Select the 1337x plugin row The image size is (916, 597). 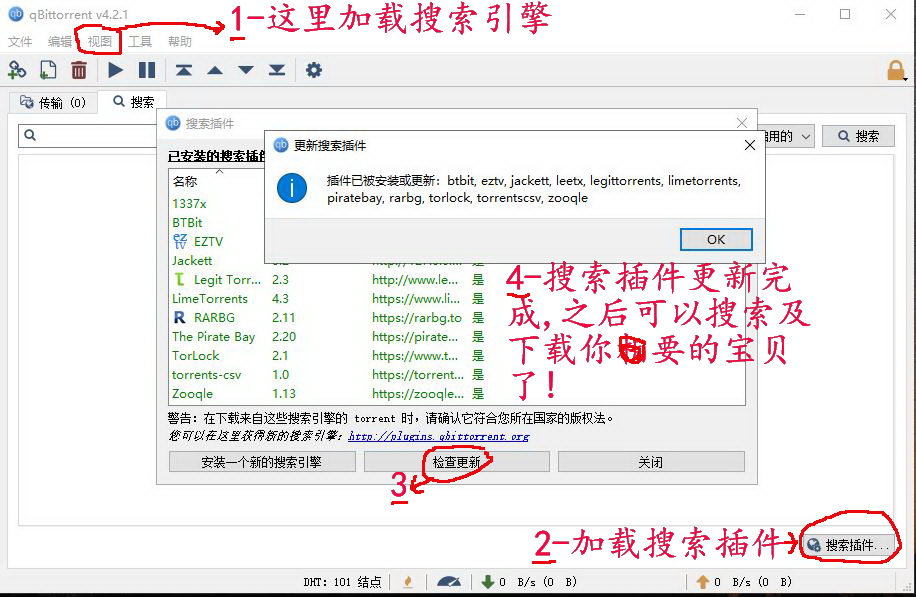pos(189,203)
